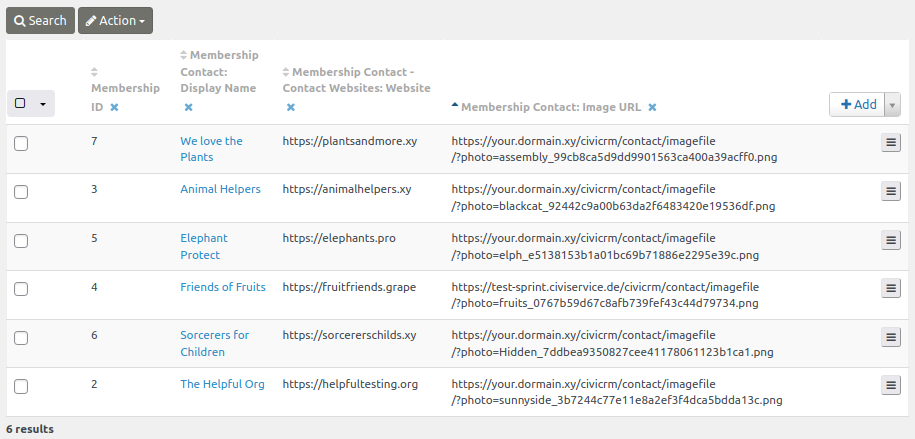Open the Animal Helpers contact link
Screen dimensions: 915x439
220,189
